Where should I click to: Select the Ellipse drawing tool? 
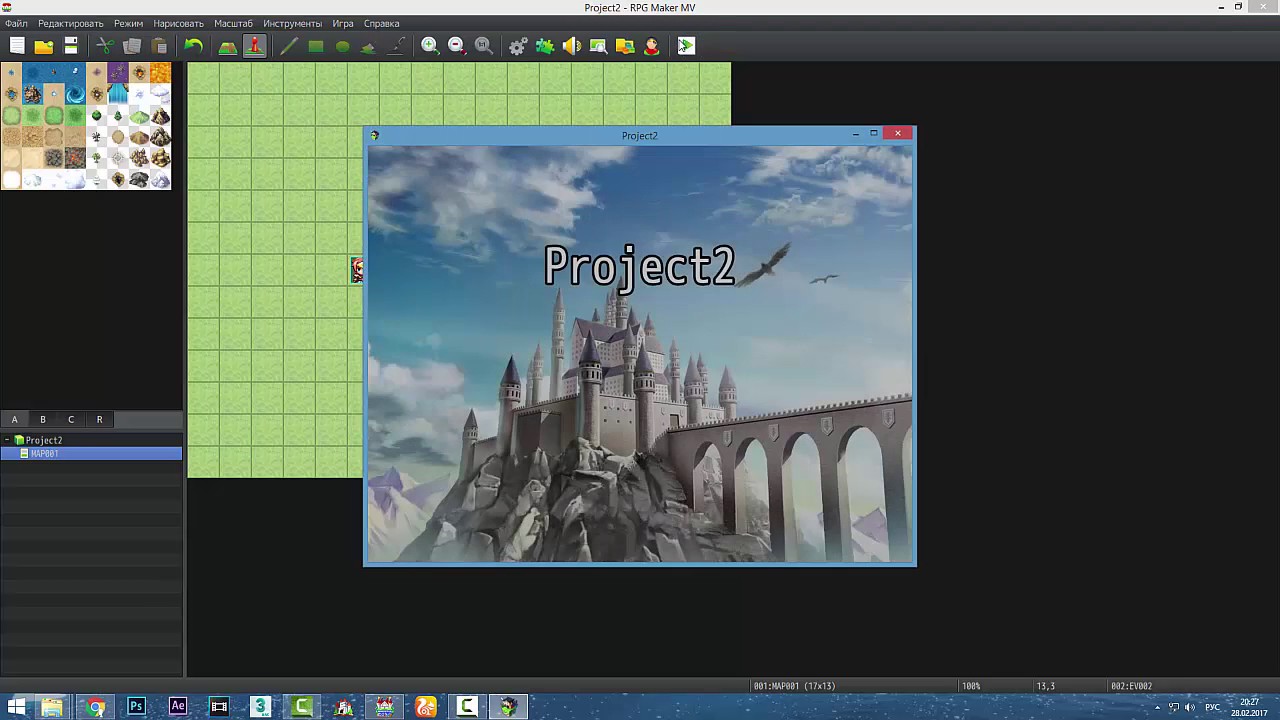pos(343,46)
